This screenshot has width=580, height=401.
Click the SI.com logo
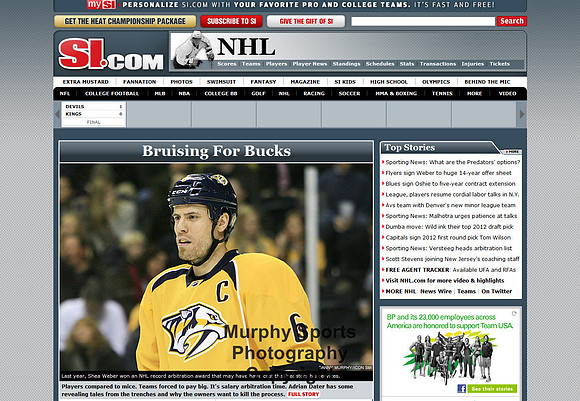pos(111,54)
